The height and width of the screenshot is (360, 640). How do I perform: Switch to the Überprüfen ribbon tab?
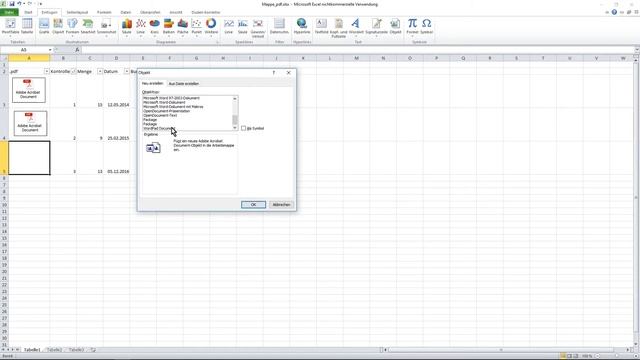pos(150,12)
